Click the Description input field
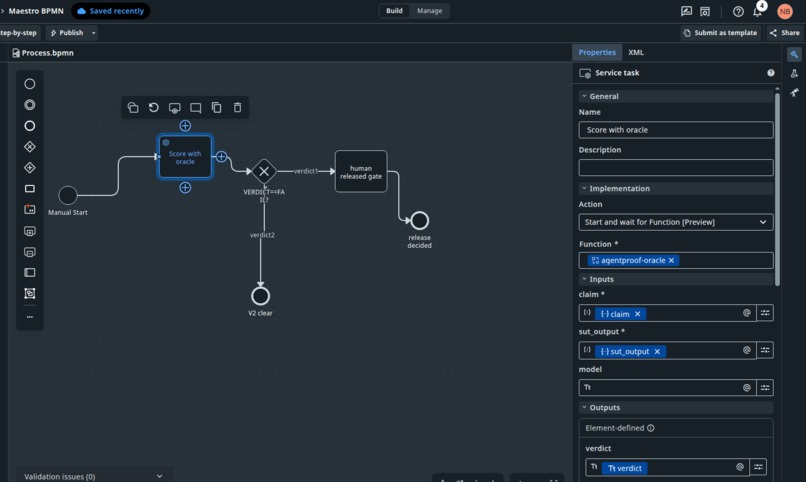The width and height of the screenshot is (806, 482). click(x=675, y=168)
